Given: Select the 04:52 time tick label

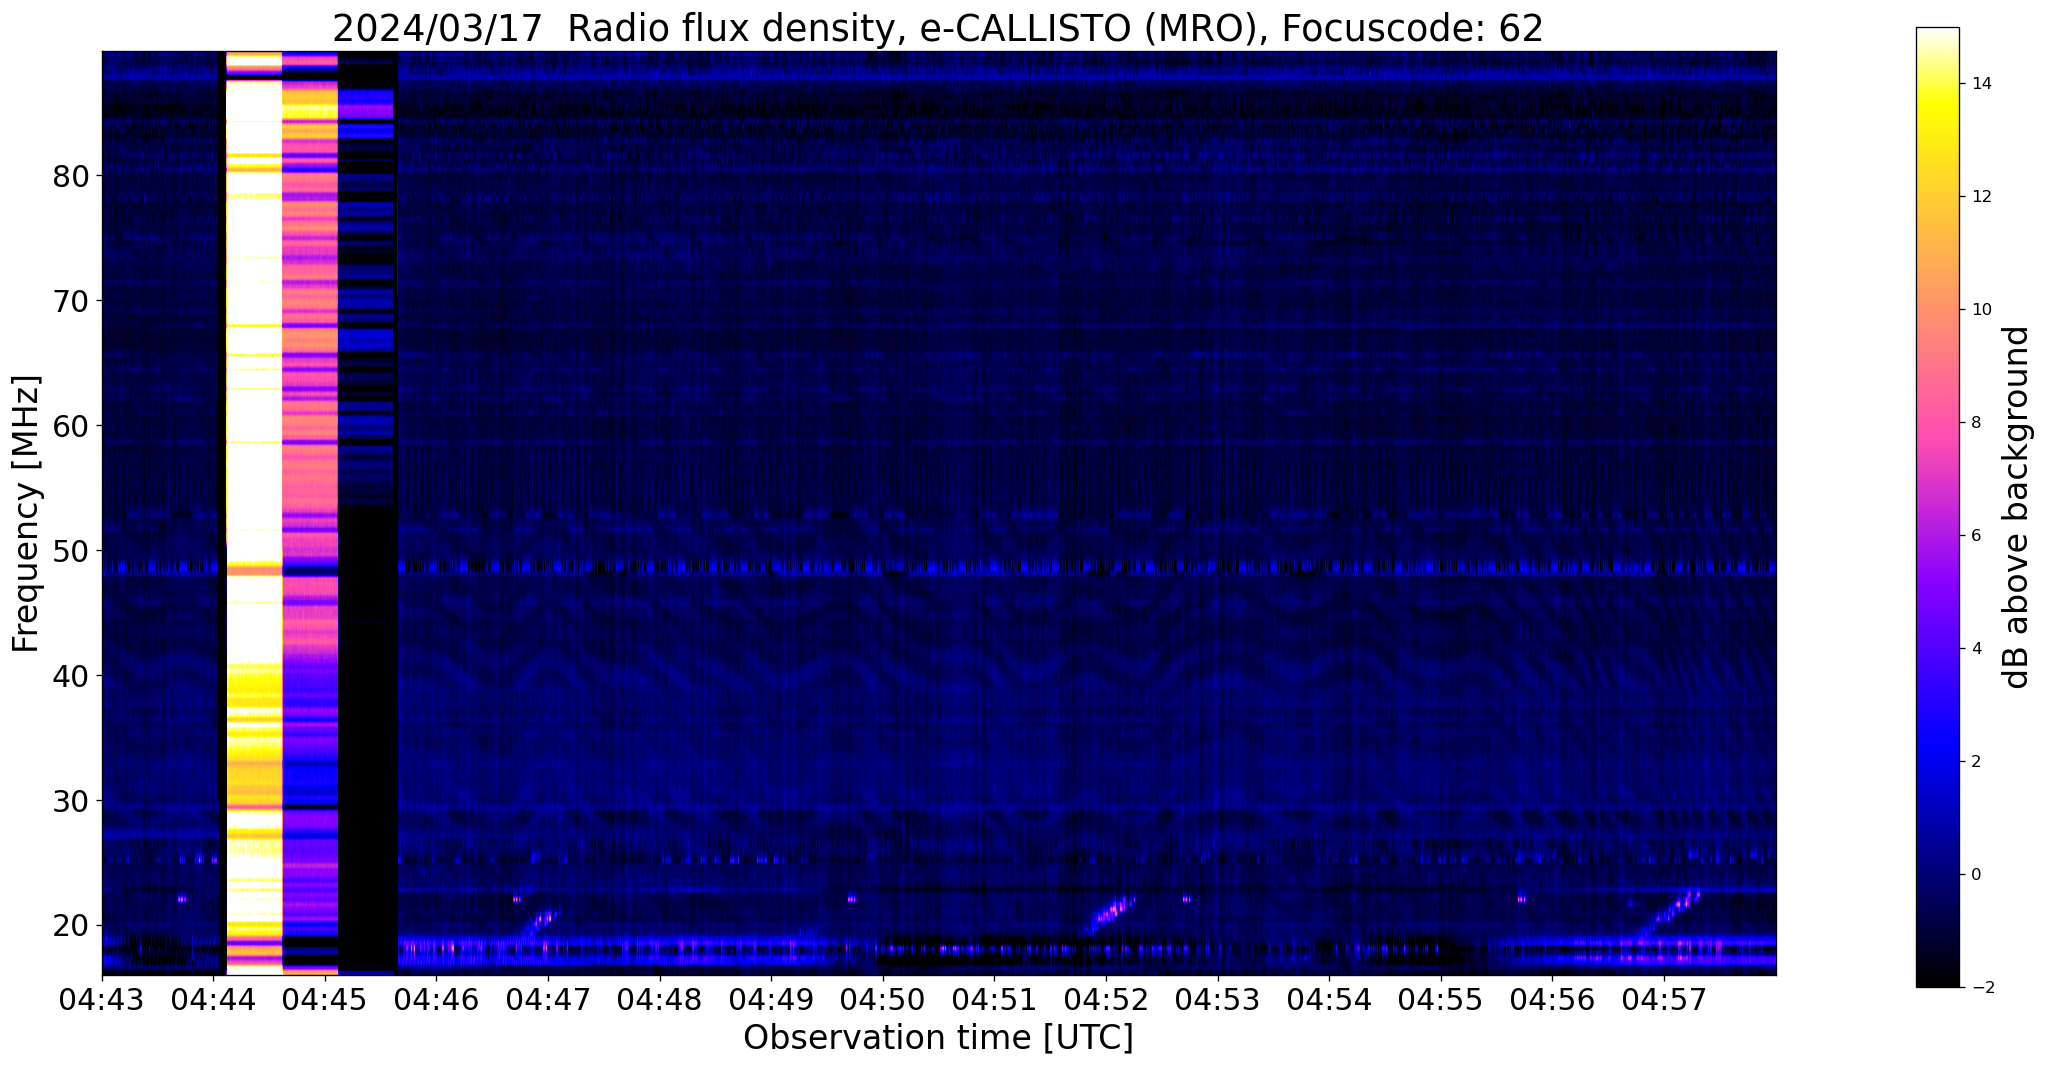Looking at the screenshot, I should (x=1106, y=998).
